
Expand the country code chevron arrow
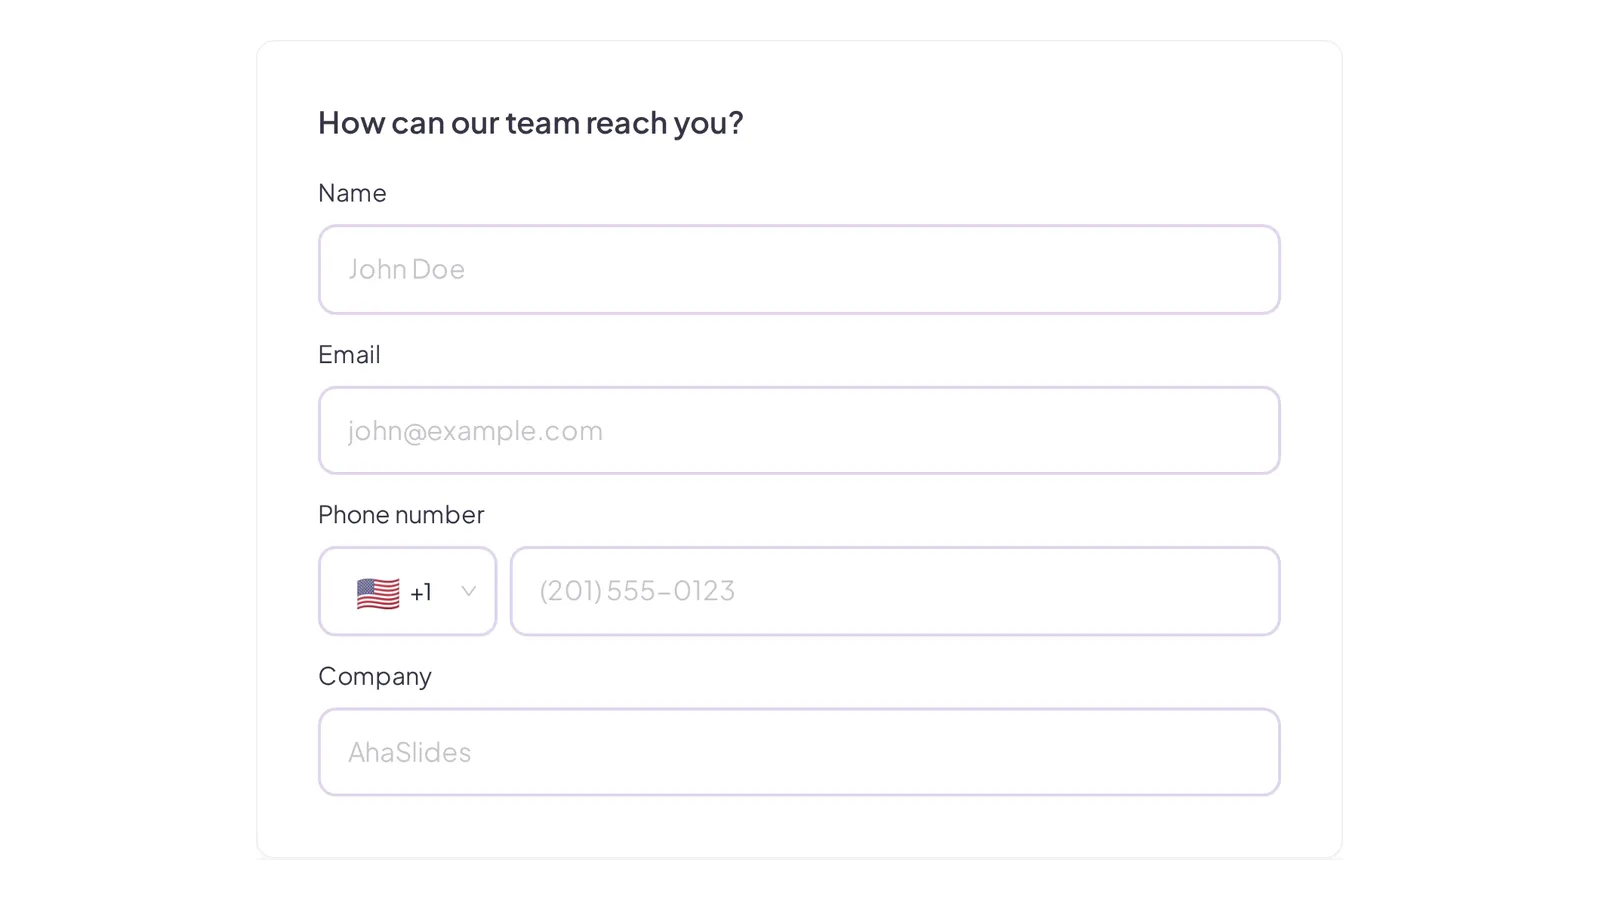coord(468,591)
